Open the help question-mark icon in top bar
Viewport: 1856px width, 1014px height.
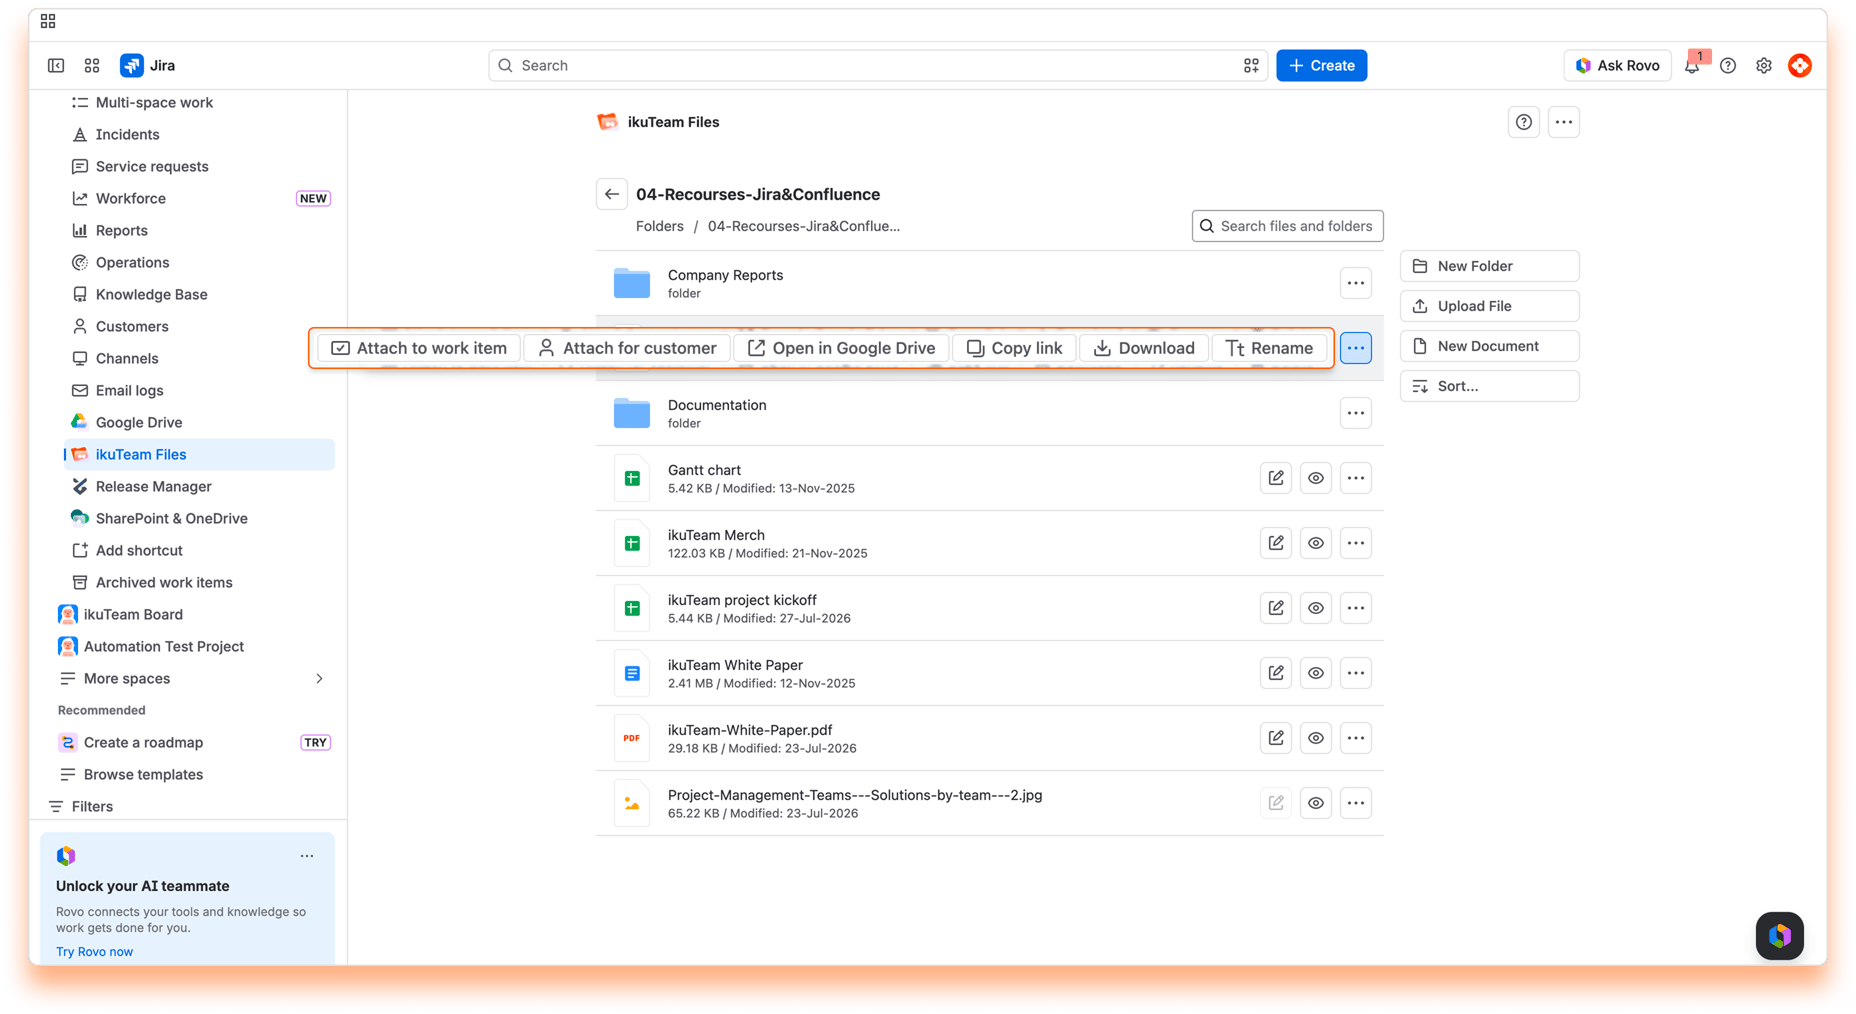[x=1728, y=65]
